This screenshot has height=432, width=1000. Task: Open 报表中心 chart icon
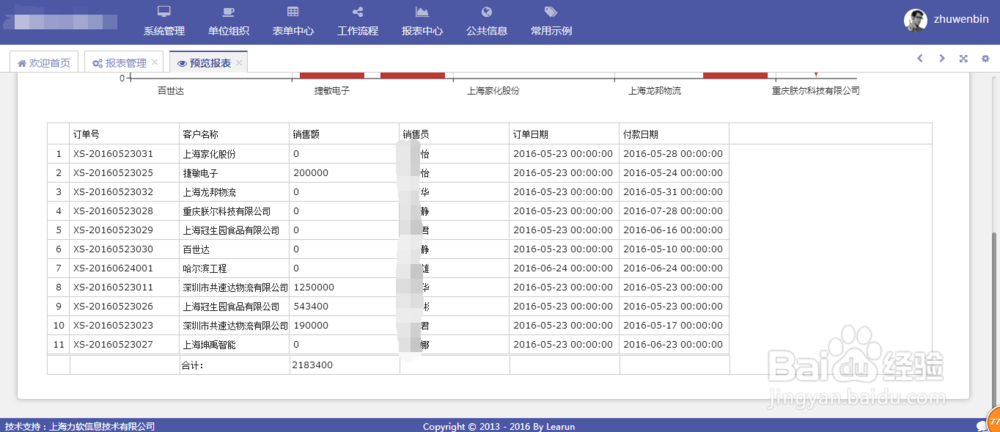point(422,11)
